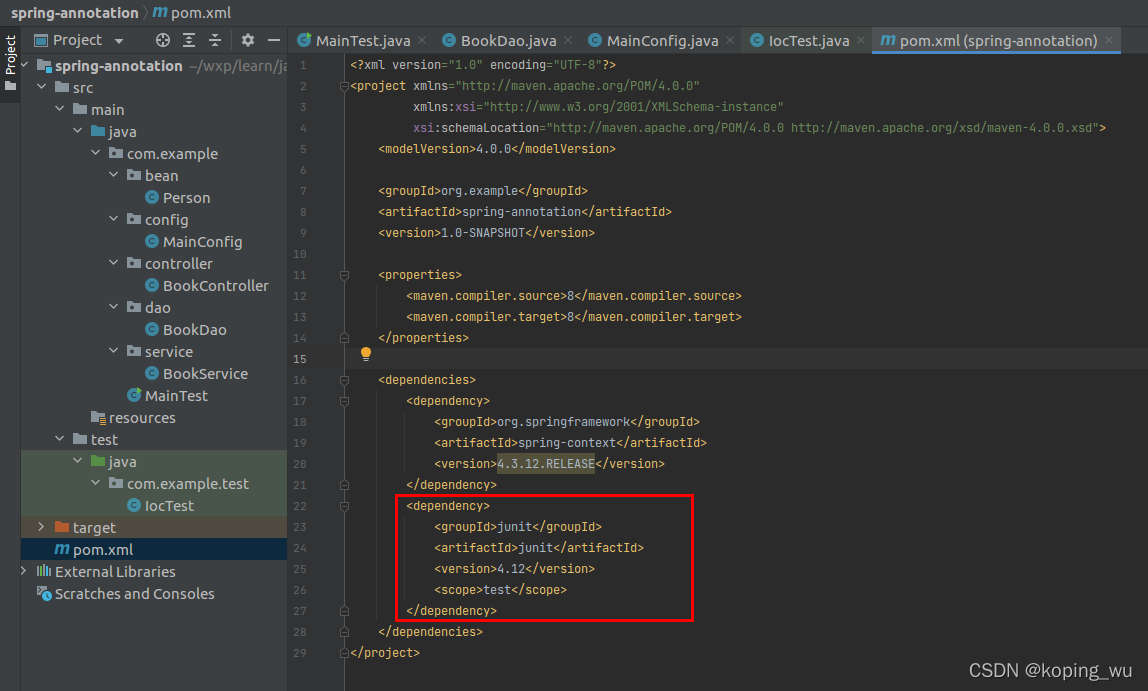Click line number 15 in the gutter

(300, 359)
